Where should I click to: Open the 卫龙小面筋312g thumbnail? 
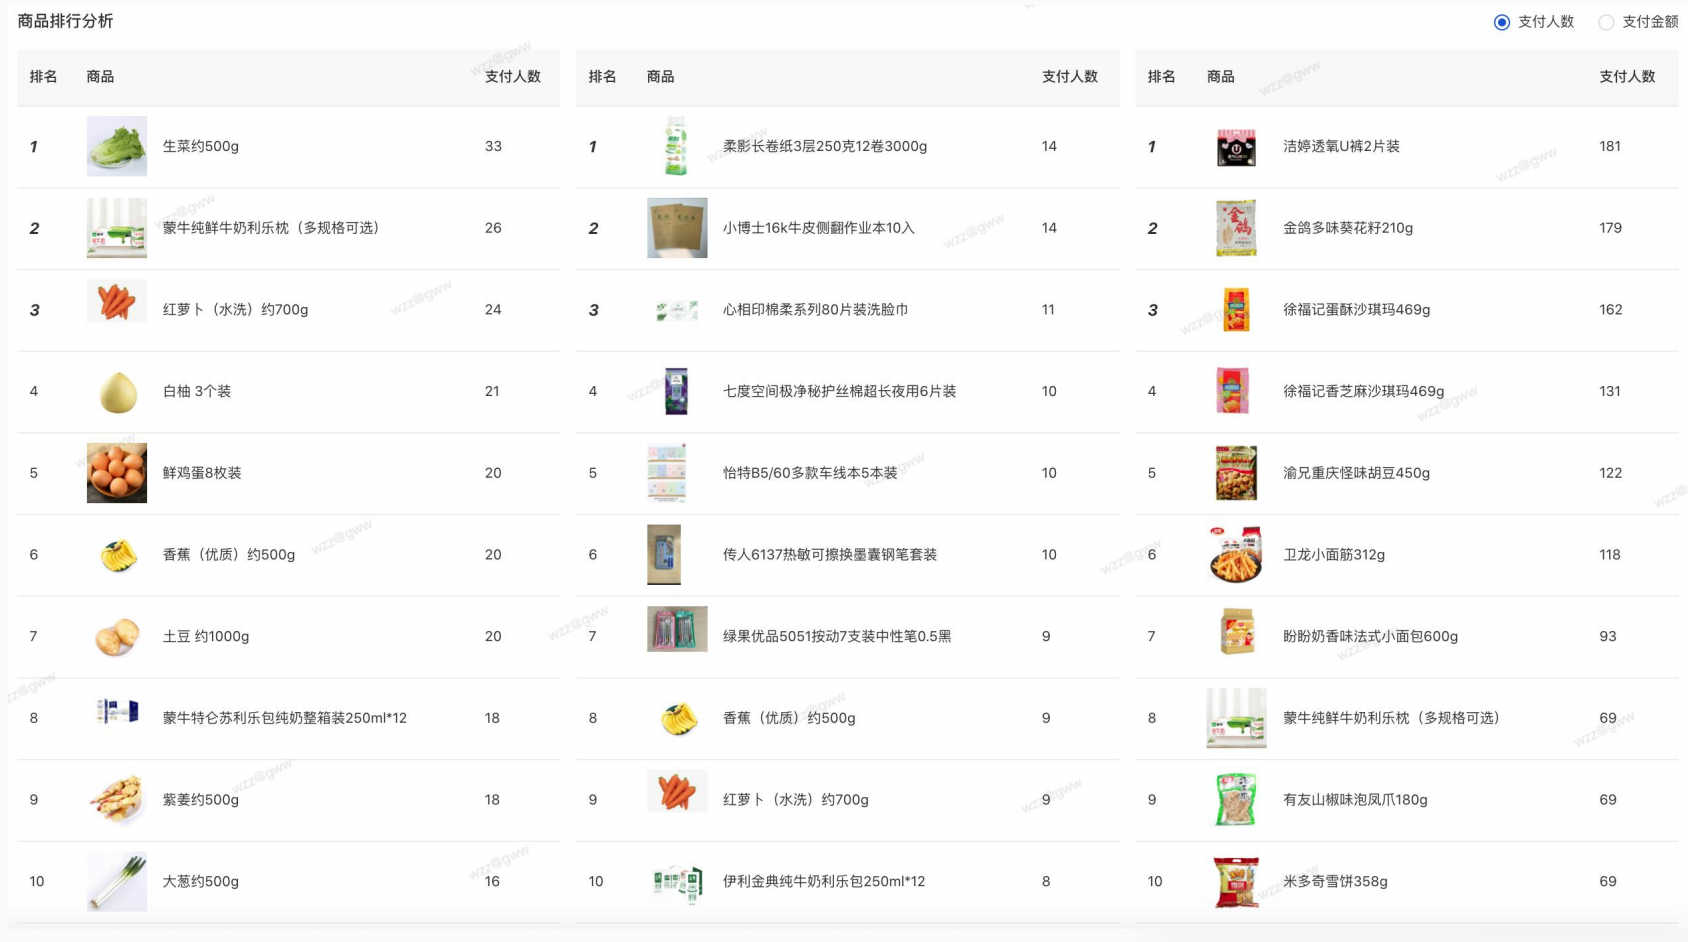(x=1236, y=554)
